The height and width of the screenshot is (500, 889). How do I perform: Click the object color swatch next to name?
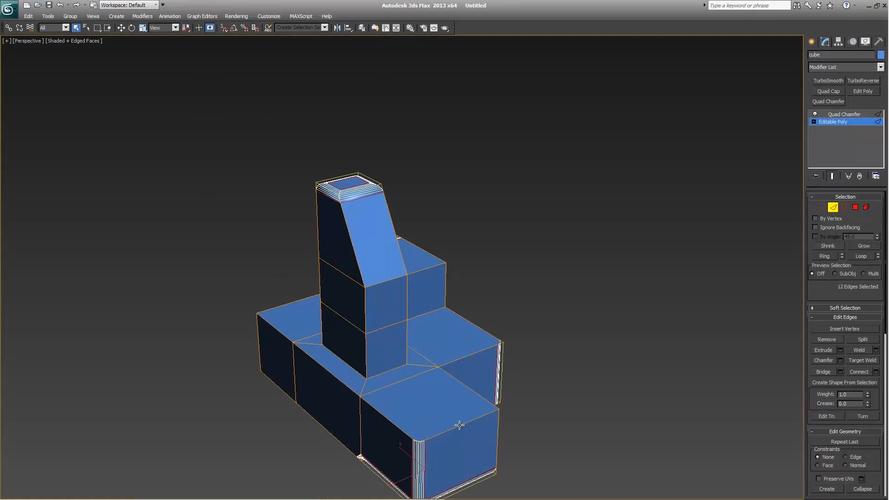coord(880,55)
